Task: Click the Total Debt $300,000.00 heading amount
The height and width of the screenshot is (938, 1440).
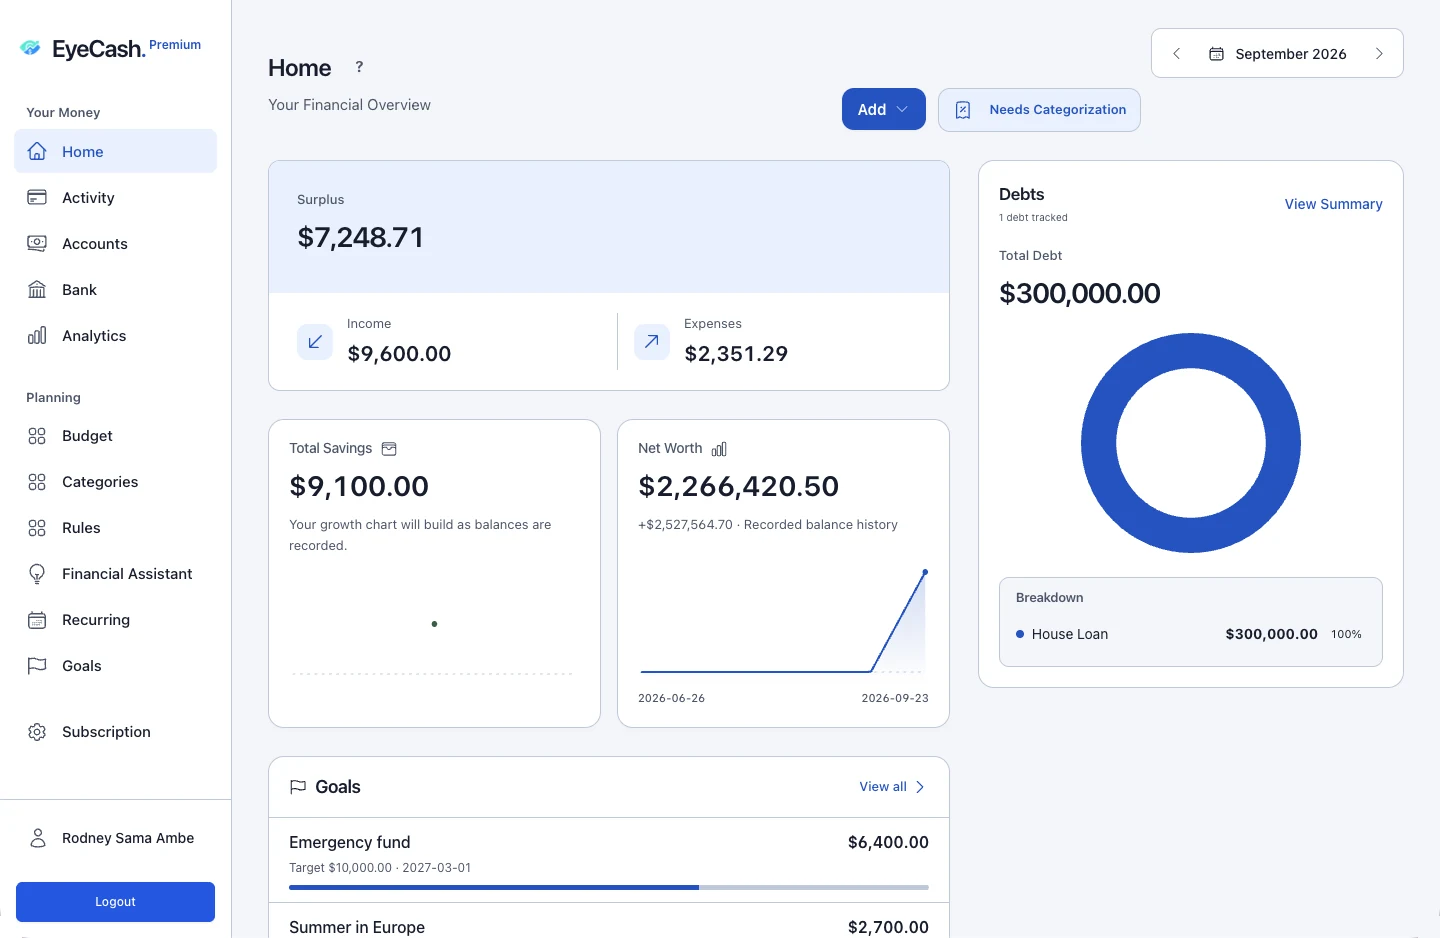Action: (1080, 293)
